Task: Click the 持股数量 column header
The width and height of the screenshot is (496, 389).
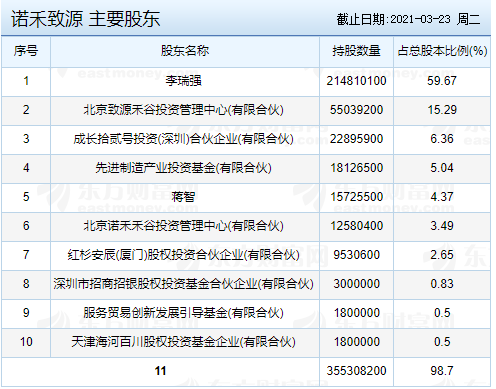Action: point(356,51)
